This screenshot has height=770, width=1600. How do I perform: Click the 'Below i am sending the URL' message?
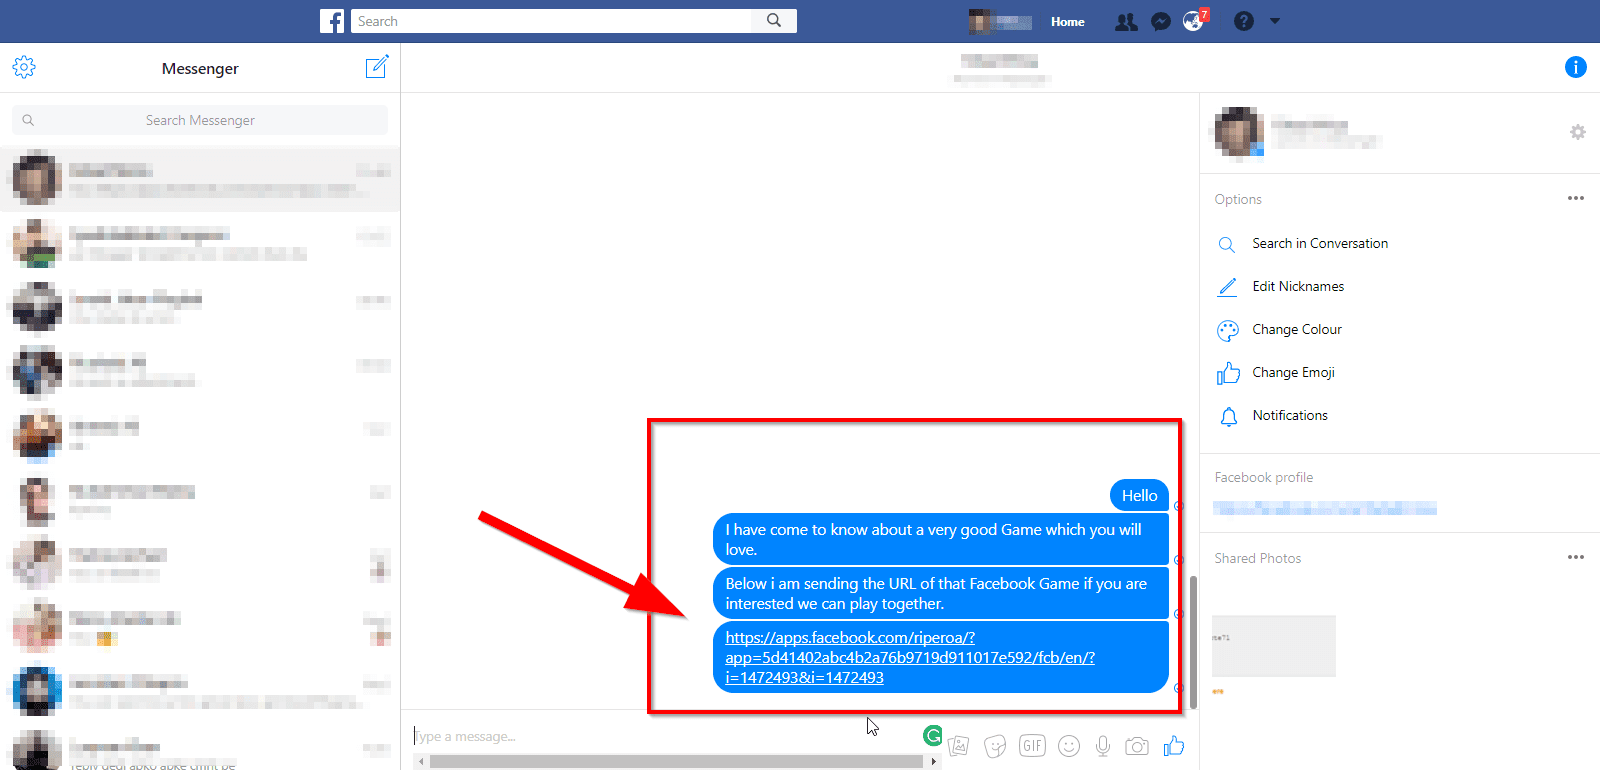(940, 593)
